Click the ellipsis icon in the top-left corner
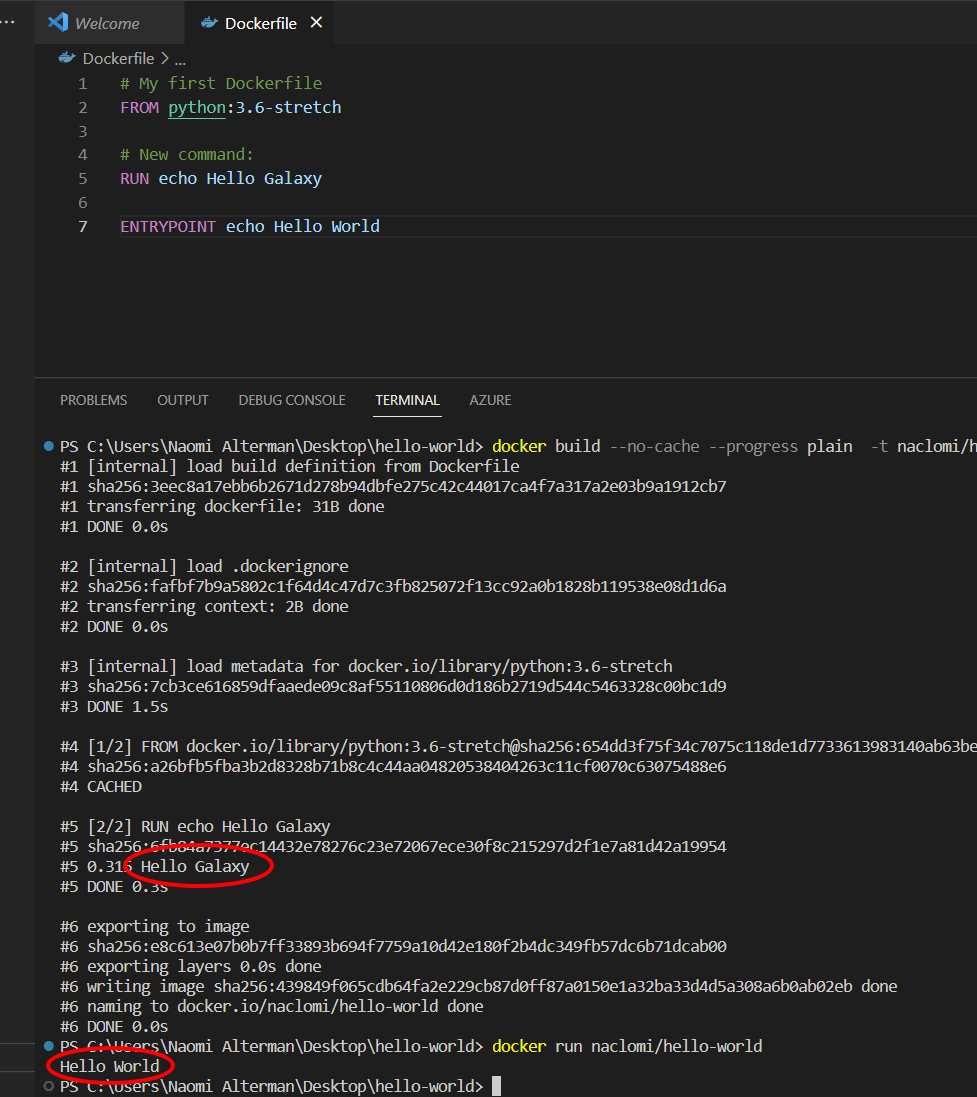This screenshot has width=977, height=1097. pyautogui.click(x=8, y=22)
